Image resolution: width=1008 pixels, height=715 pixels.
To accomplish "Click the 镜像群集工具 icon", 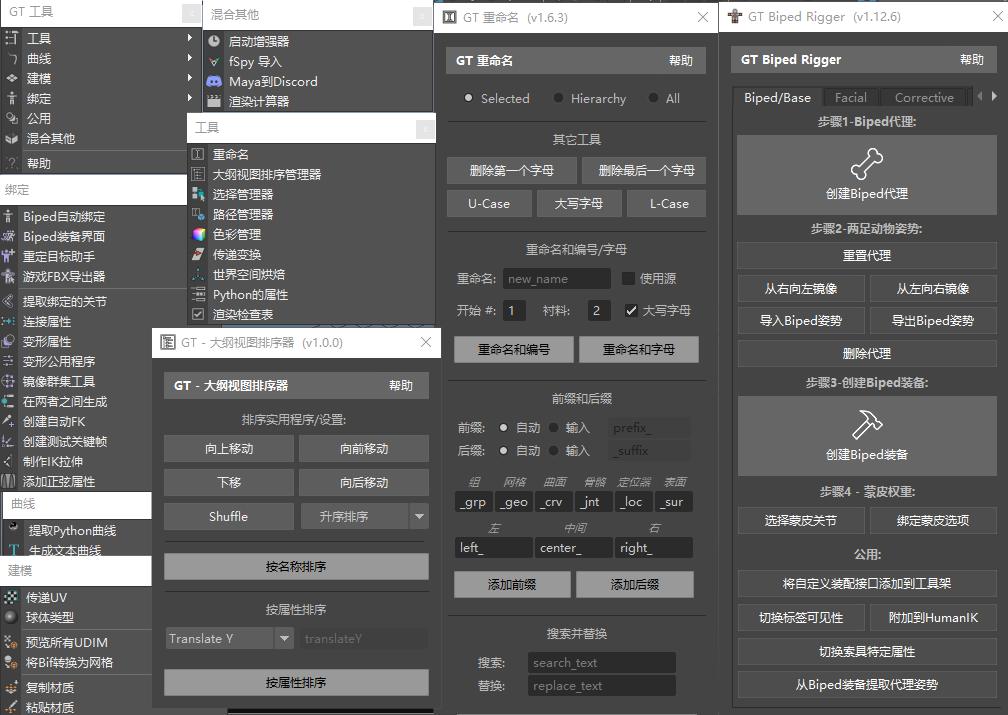I will click(x=8, y=381).
